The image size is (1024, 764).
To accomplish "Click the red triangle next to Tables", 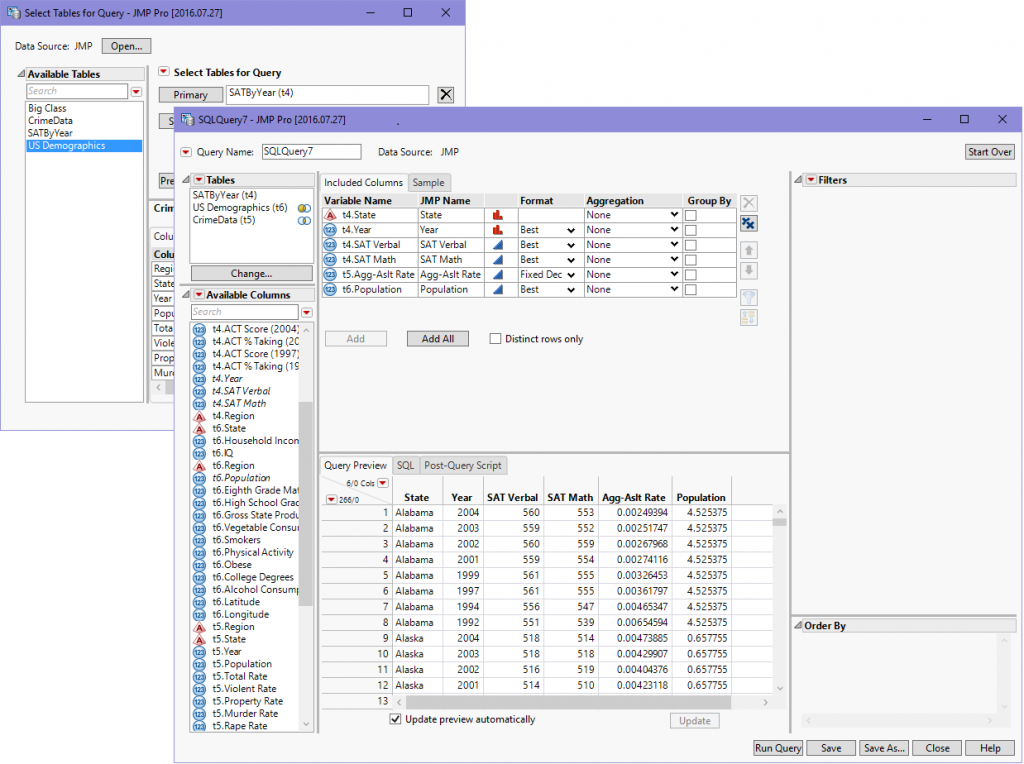I will pyautogui.click(x=198, y=180).
